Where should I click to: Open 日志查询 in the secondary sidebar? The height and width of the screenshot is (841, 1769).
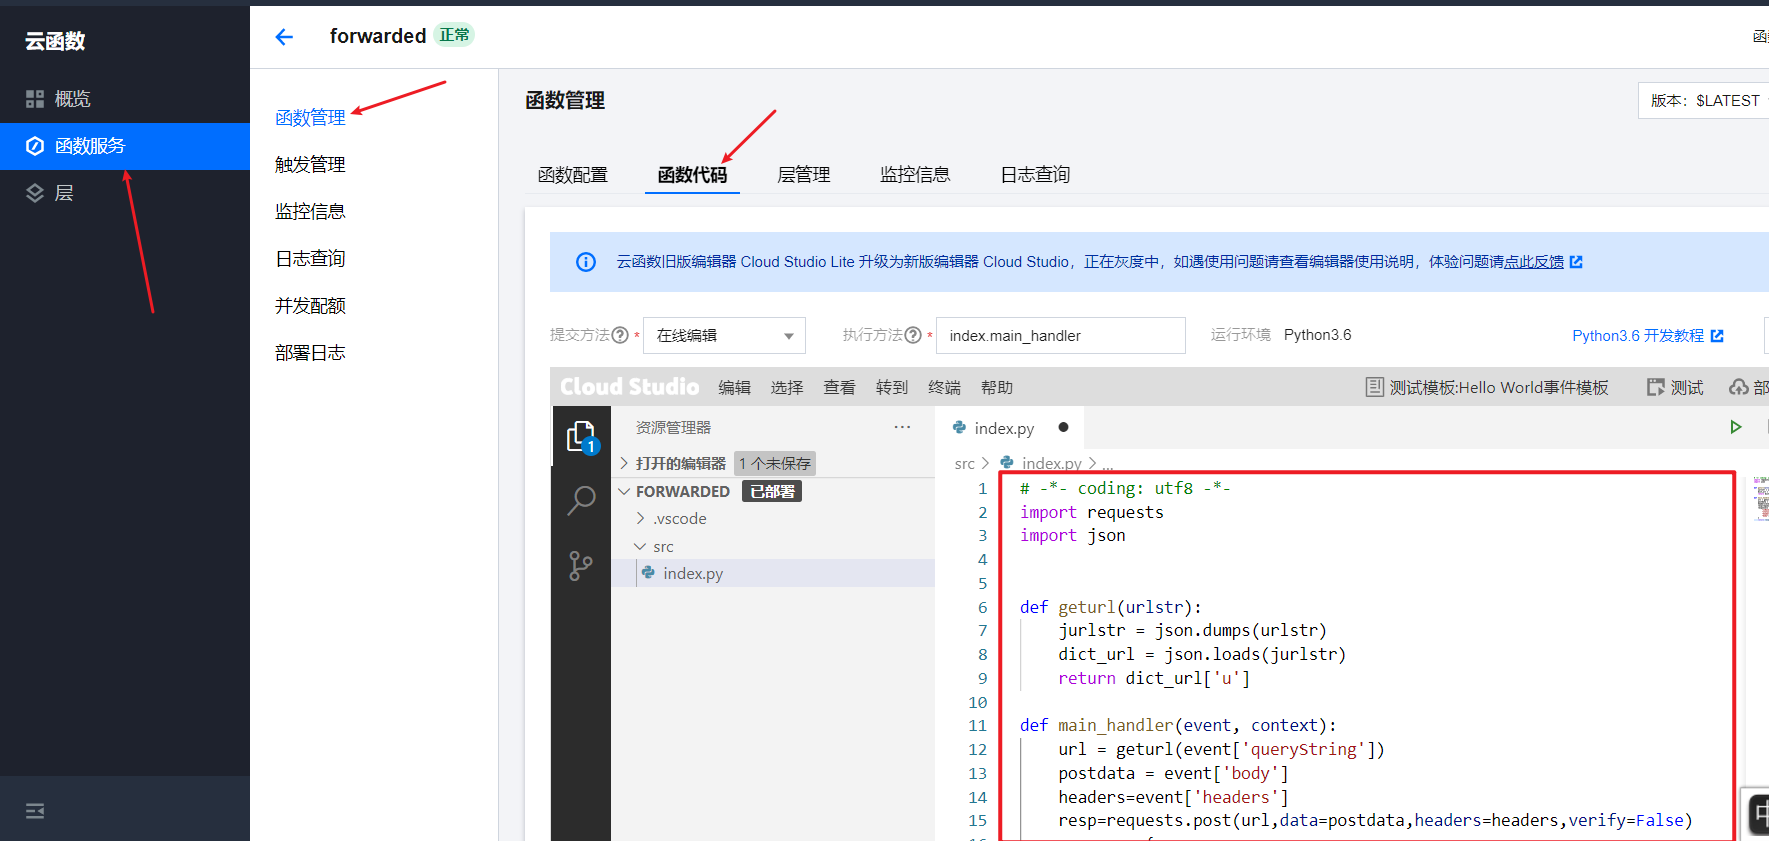click(x=310, y=259)
